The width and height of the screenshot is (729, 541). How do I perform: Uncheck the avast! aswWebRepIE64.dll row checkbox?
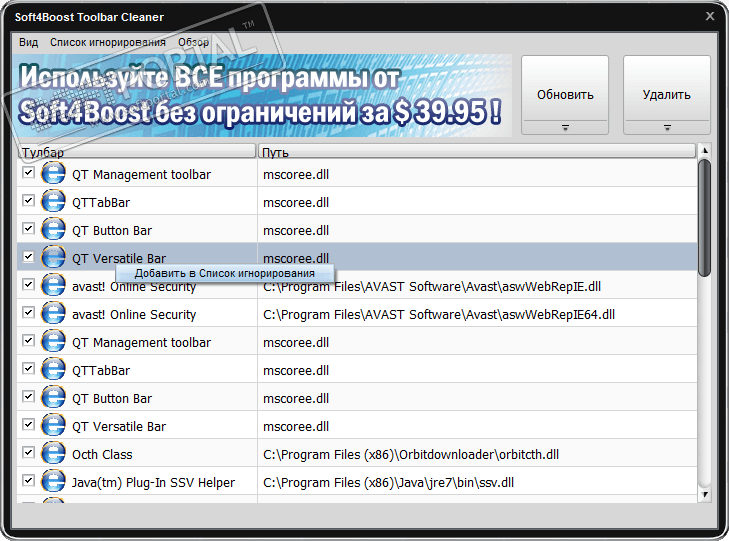pos(28,312)
